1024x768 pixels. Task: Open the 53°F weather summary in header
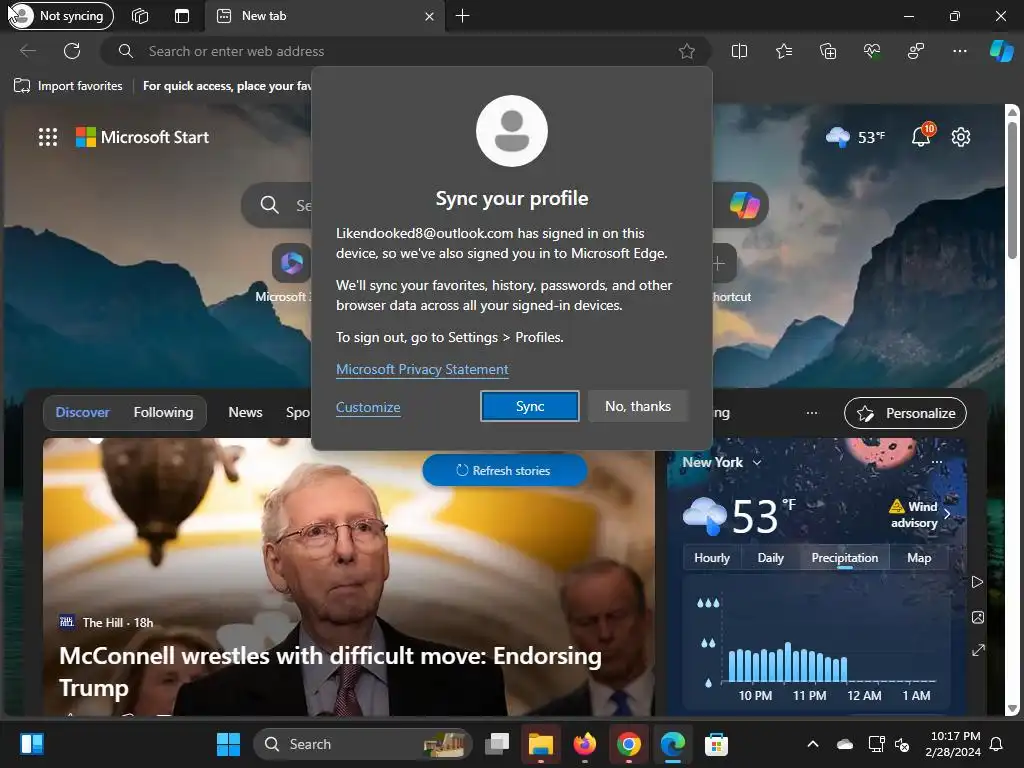pos(856,137)
